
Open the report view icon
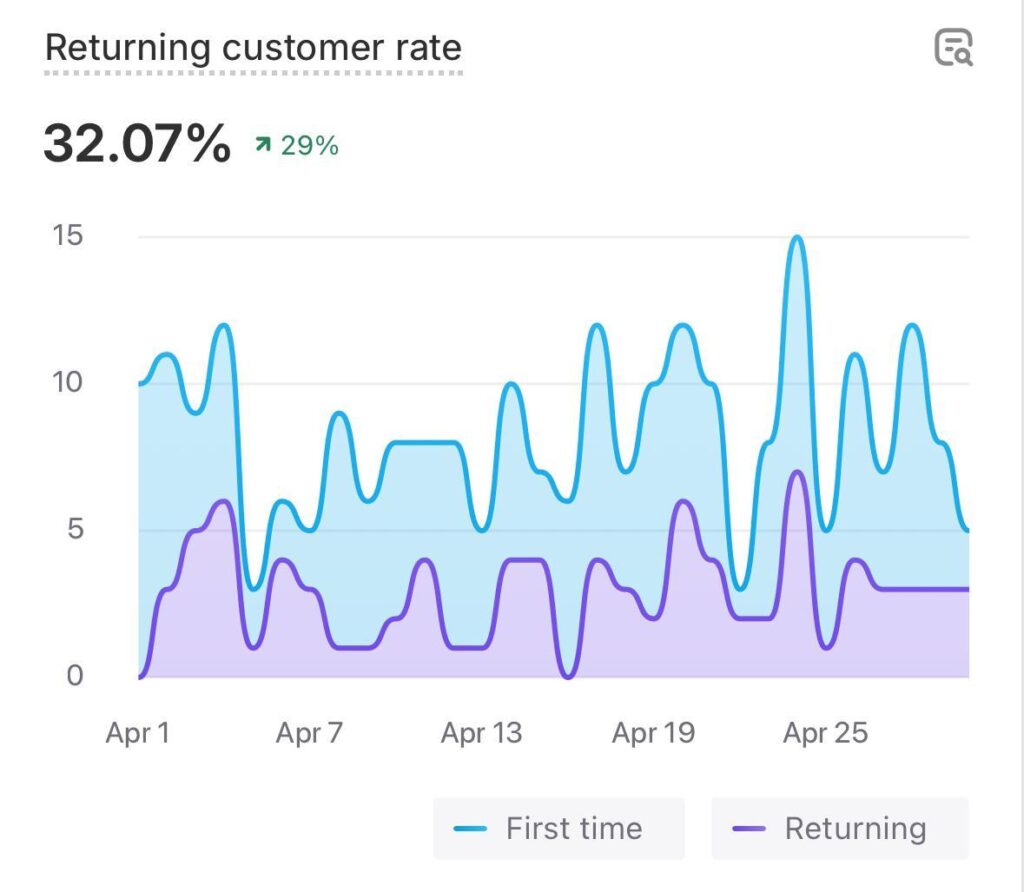(x=952, y=47)
